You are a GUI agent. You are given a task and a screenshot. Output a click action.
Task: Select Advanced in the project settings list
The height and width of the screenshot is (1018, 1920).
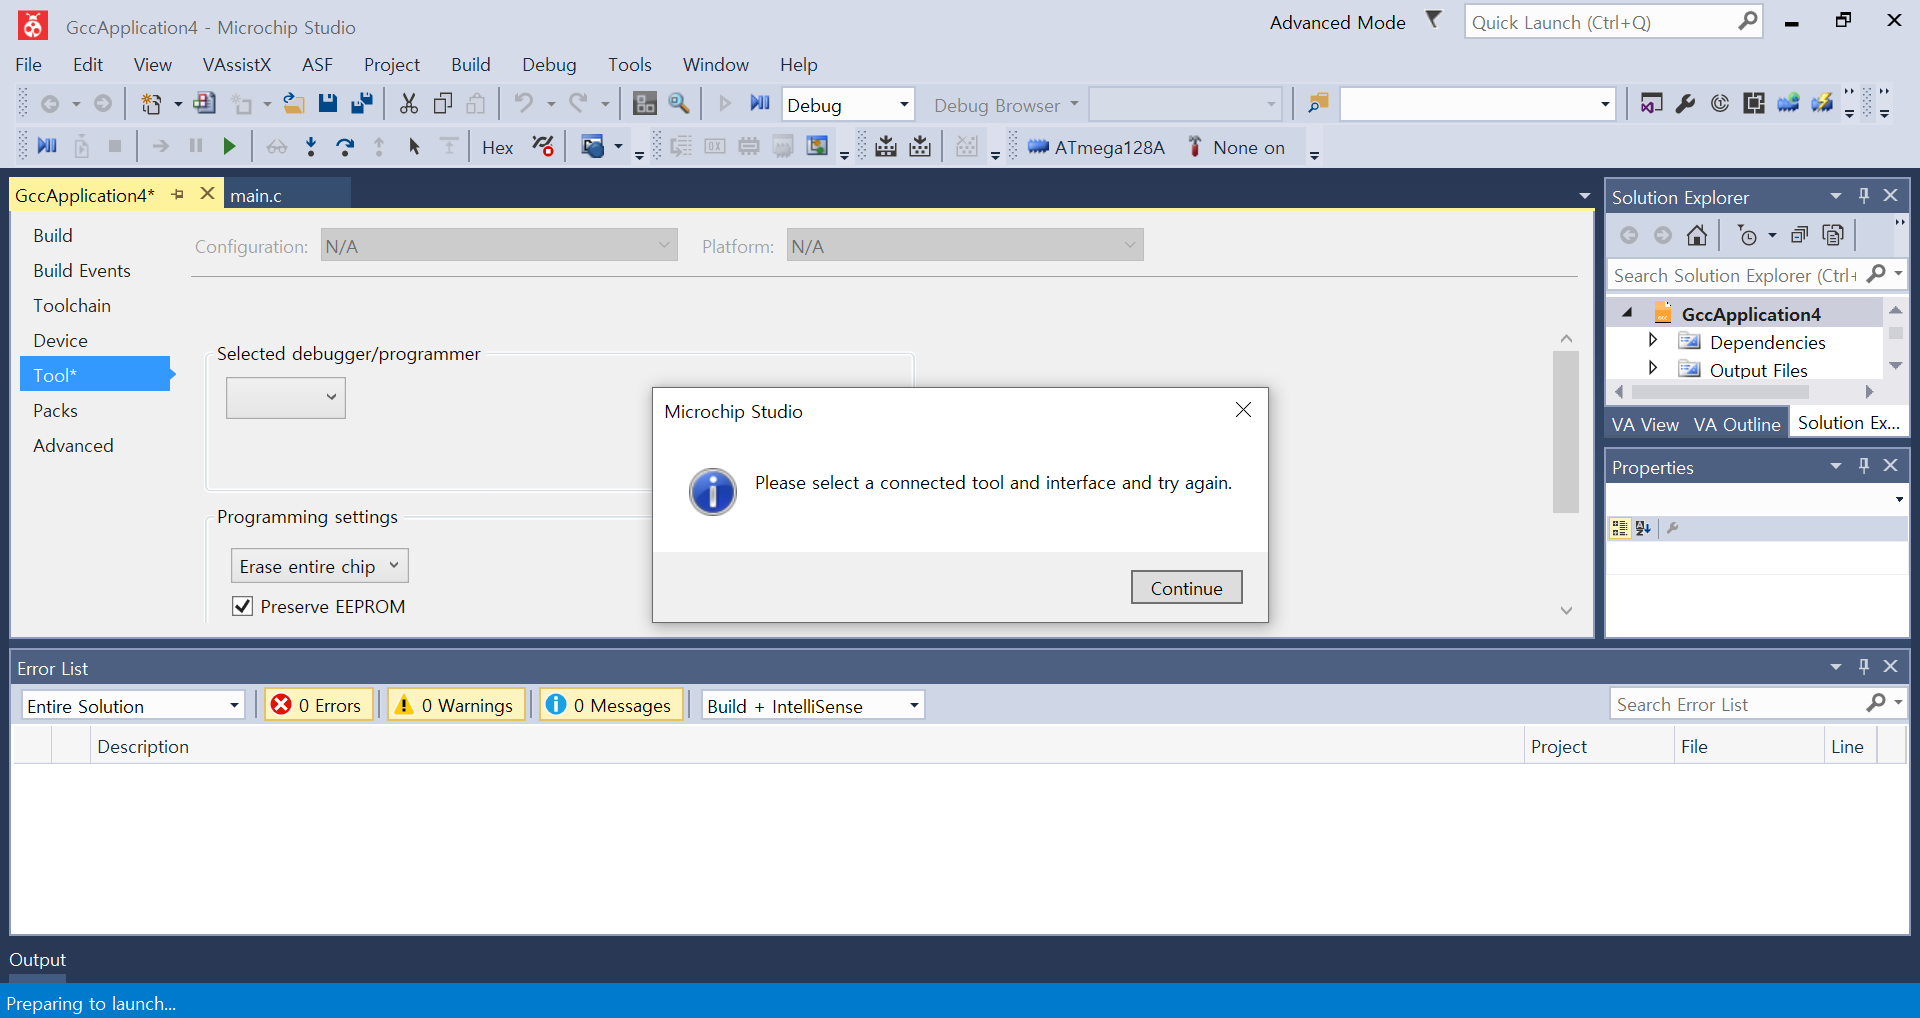73,445
